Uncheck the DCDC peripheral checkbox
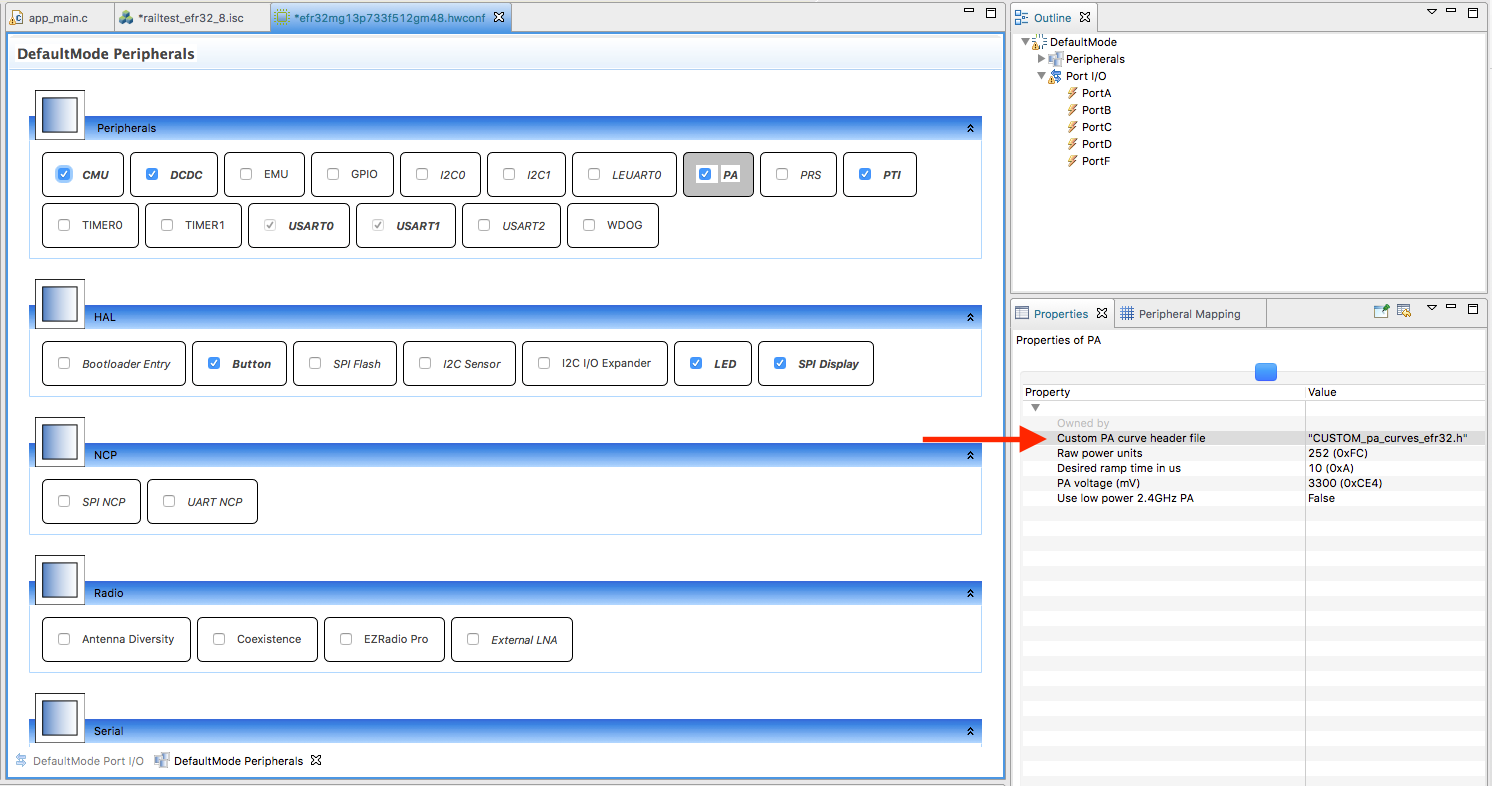Viewport: 1492px width, 786px height. coord(152,174)
